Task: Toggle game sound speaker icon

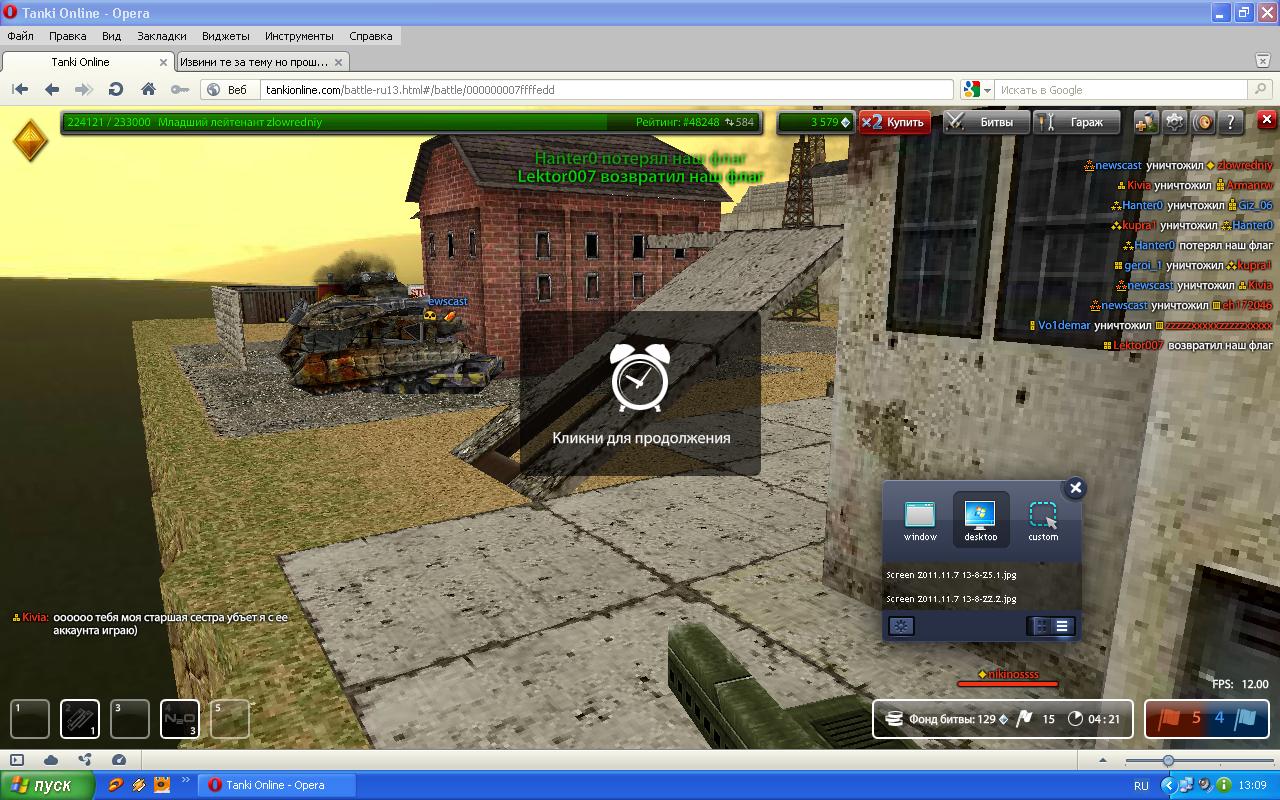Action: [1204, 122]
